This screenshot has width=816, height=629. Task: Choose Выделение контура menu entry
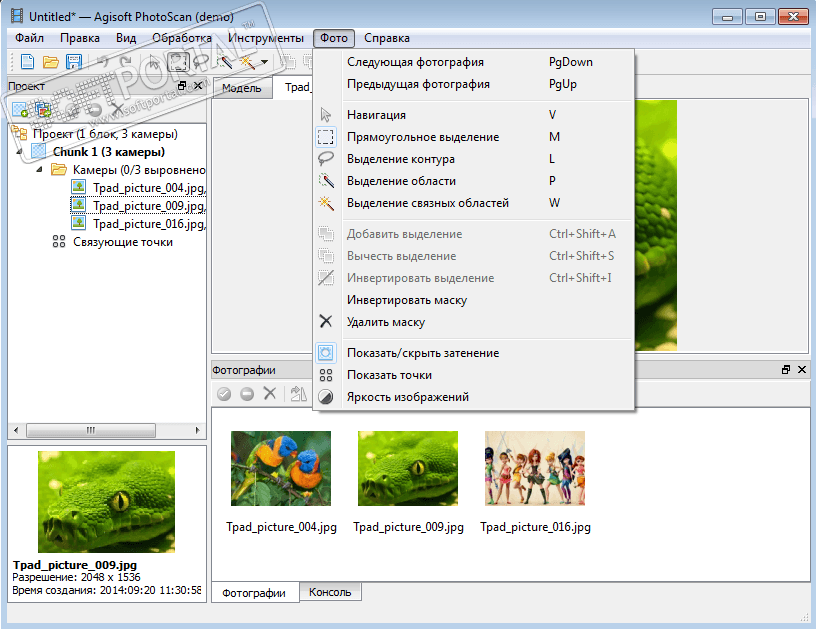click(474, 159)
